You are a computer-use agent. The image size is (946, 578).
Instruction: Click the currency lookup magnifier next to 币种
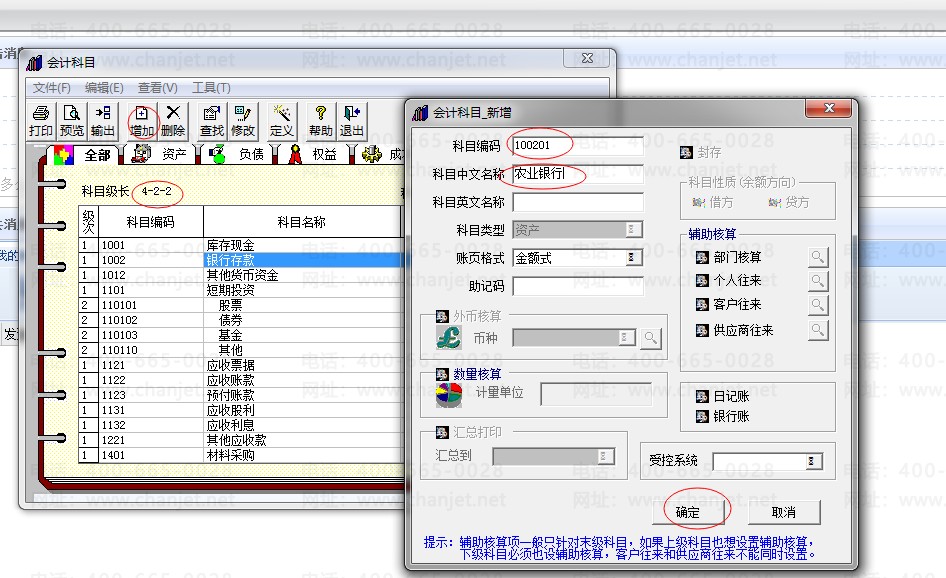point(650,338)
